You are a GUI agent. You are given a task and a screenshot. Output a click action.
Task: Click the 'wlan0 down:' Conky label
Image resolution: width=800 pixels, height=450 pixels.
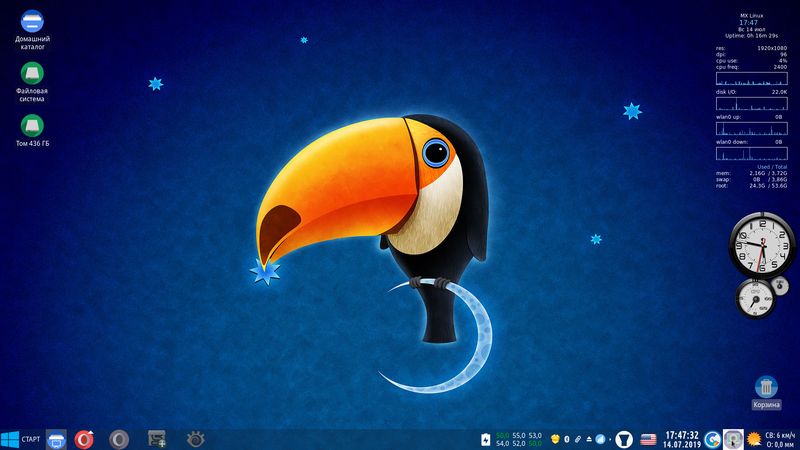(732, 142)
